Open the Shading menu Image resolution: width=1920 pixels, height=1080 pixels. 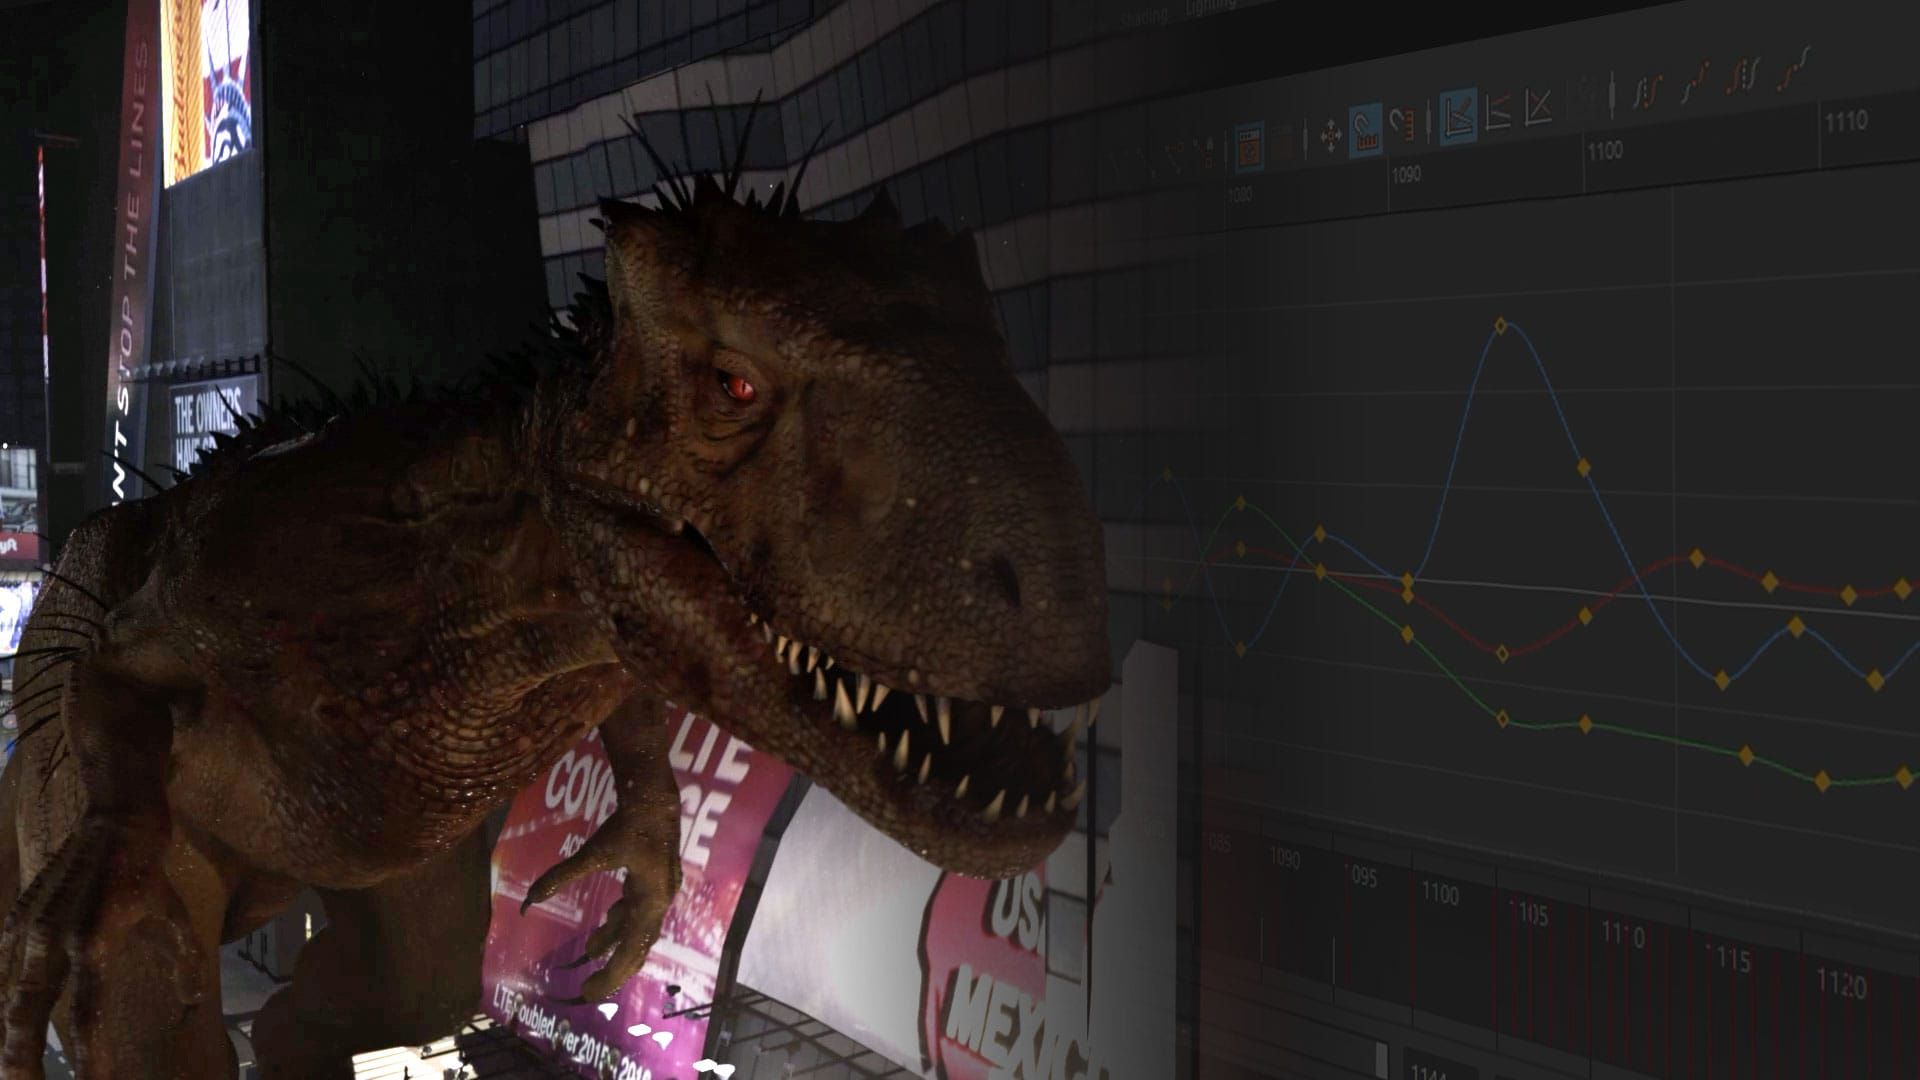tap(1143, 18)
